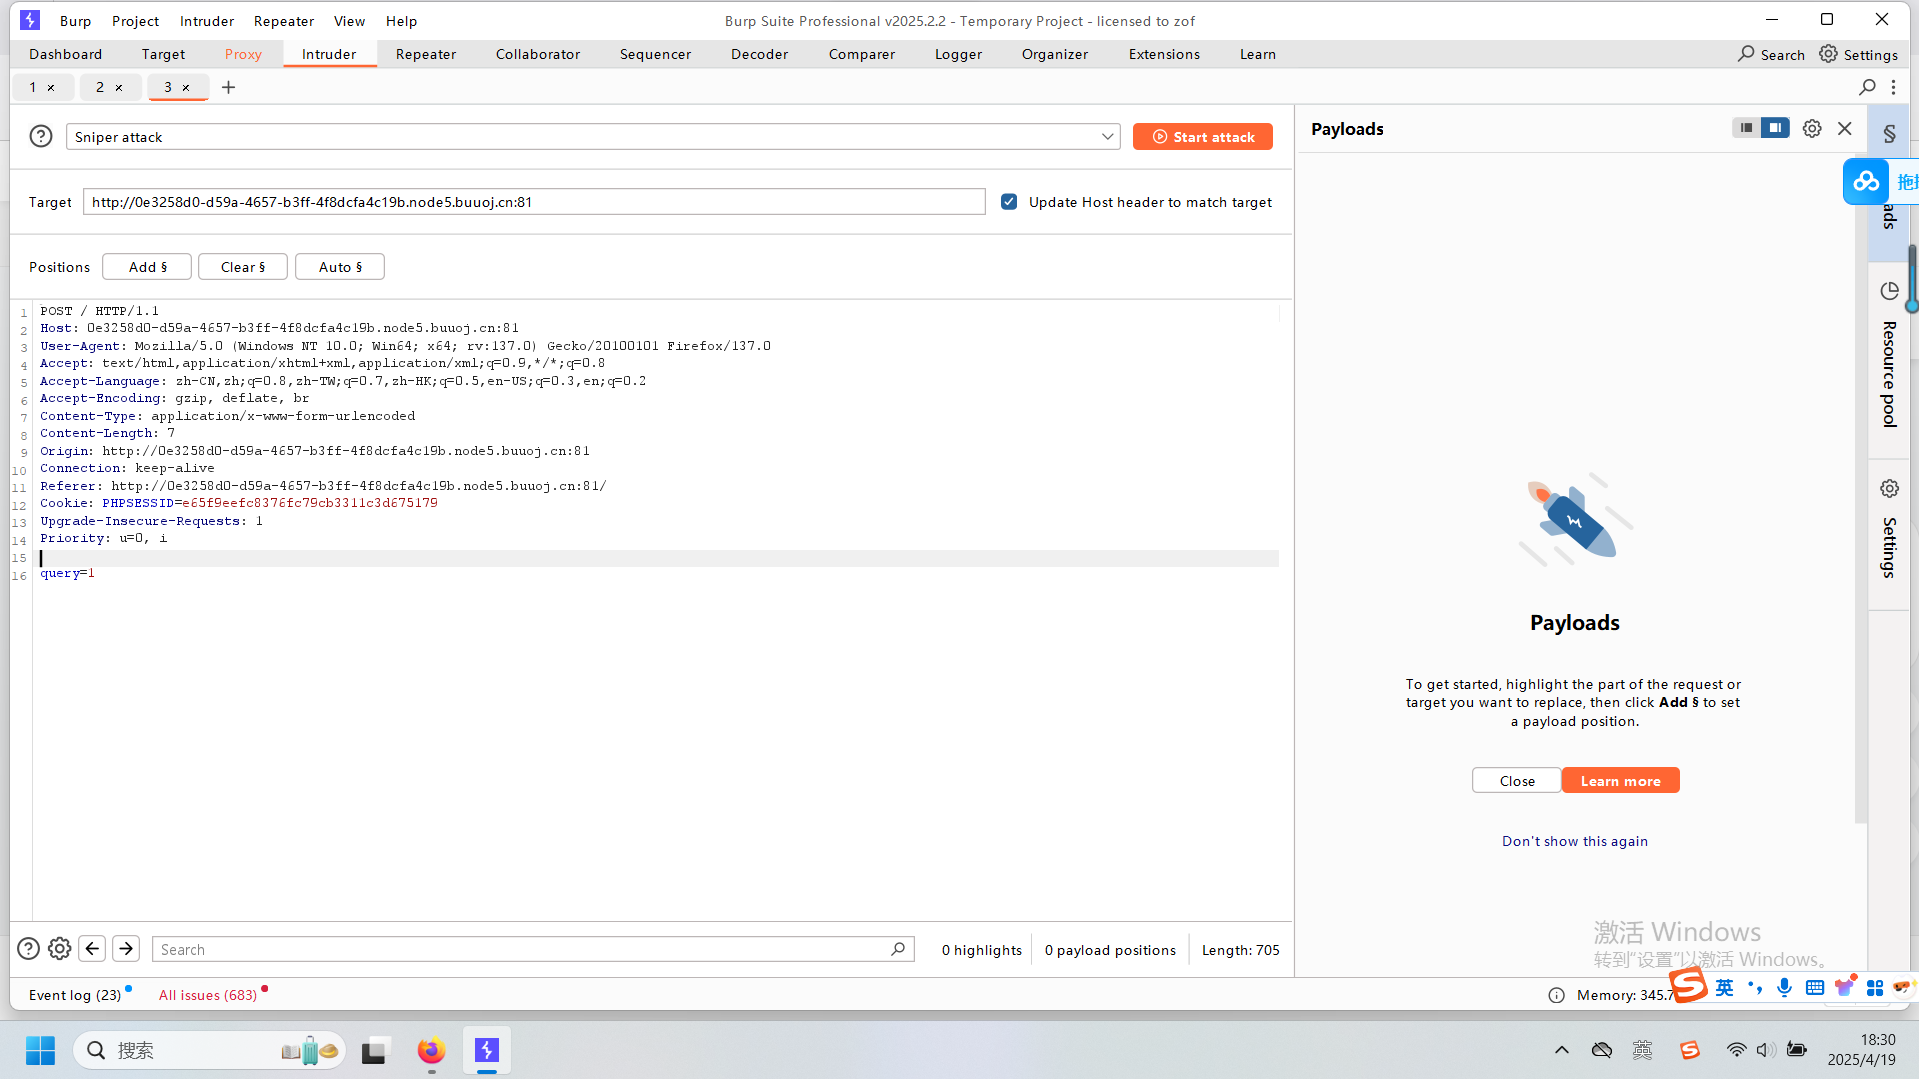Open the Repeater menu

pos(284,21)
